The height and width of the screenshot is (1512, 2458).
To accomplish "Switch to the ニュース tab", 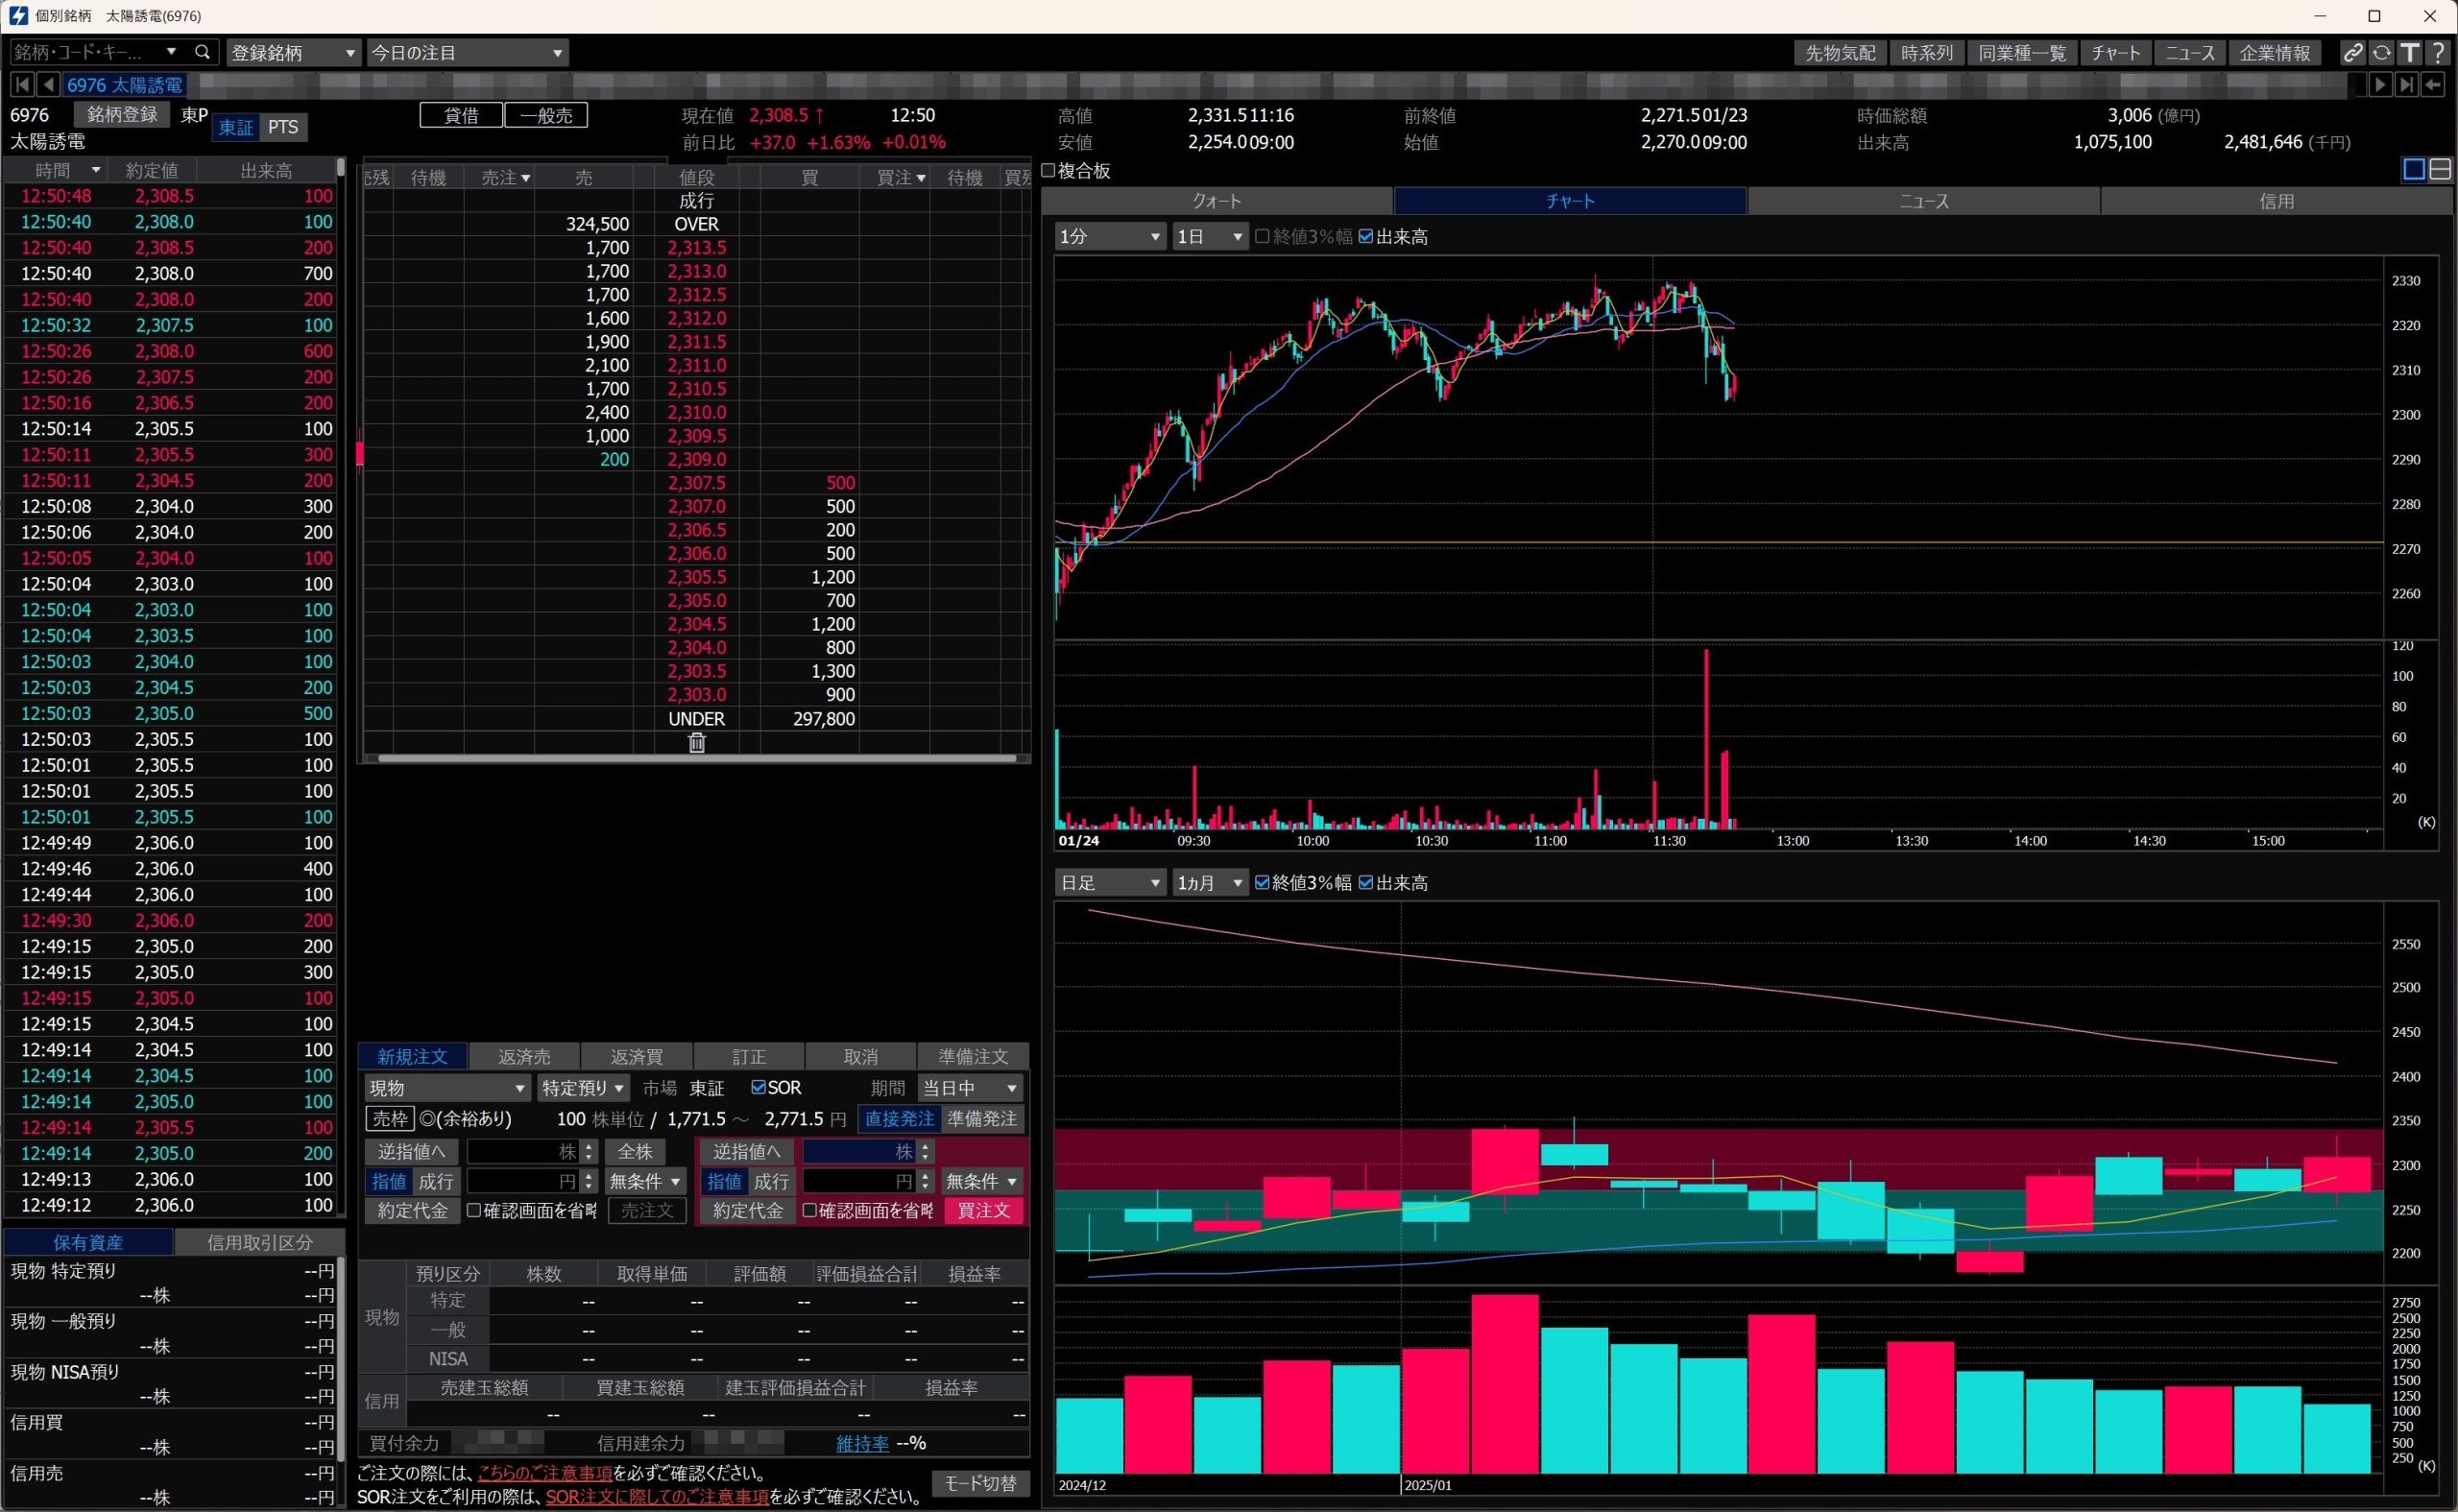I will click(x=1922, y=201).
